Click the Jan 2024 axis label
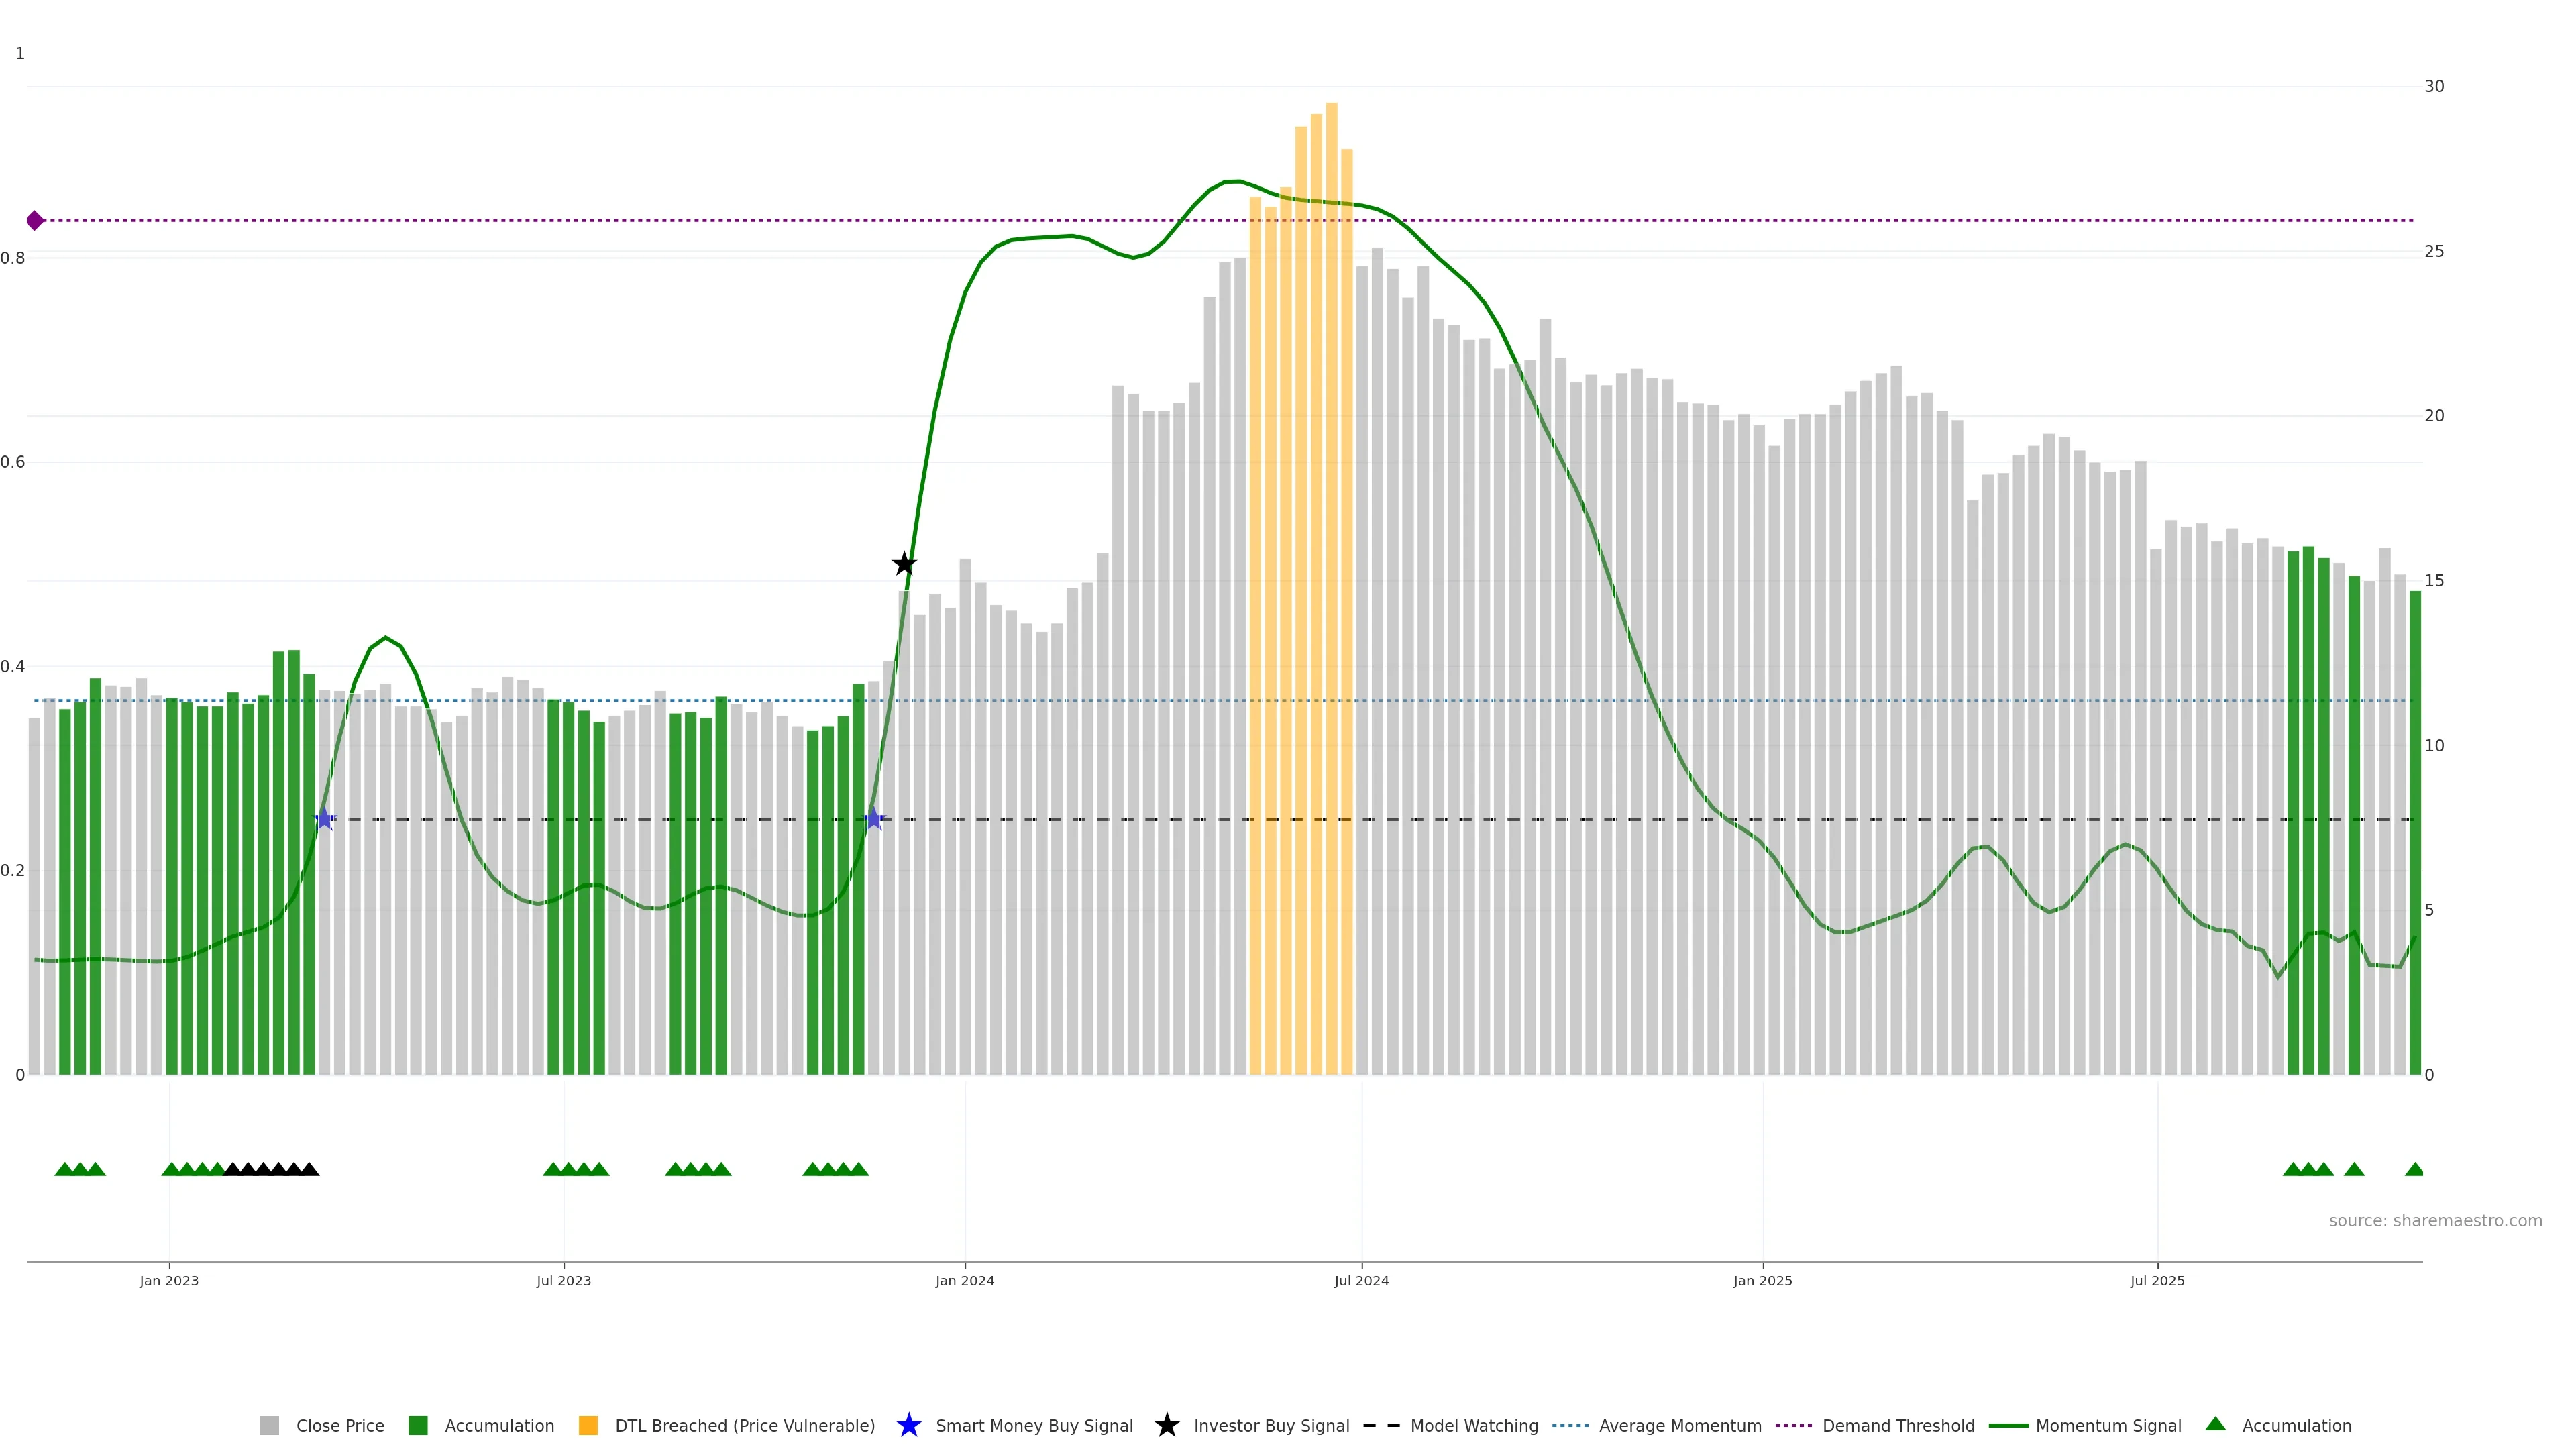Viewport: 2576px width, 1449px height. (964, 1280)
